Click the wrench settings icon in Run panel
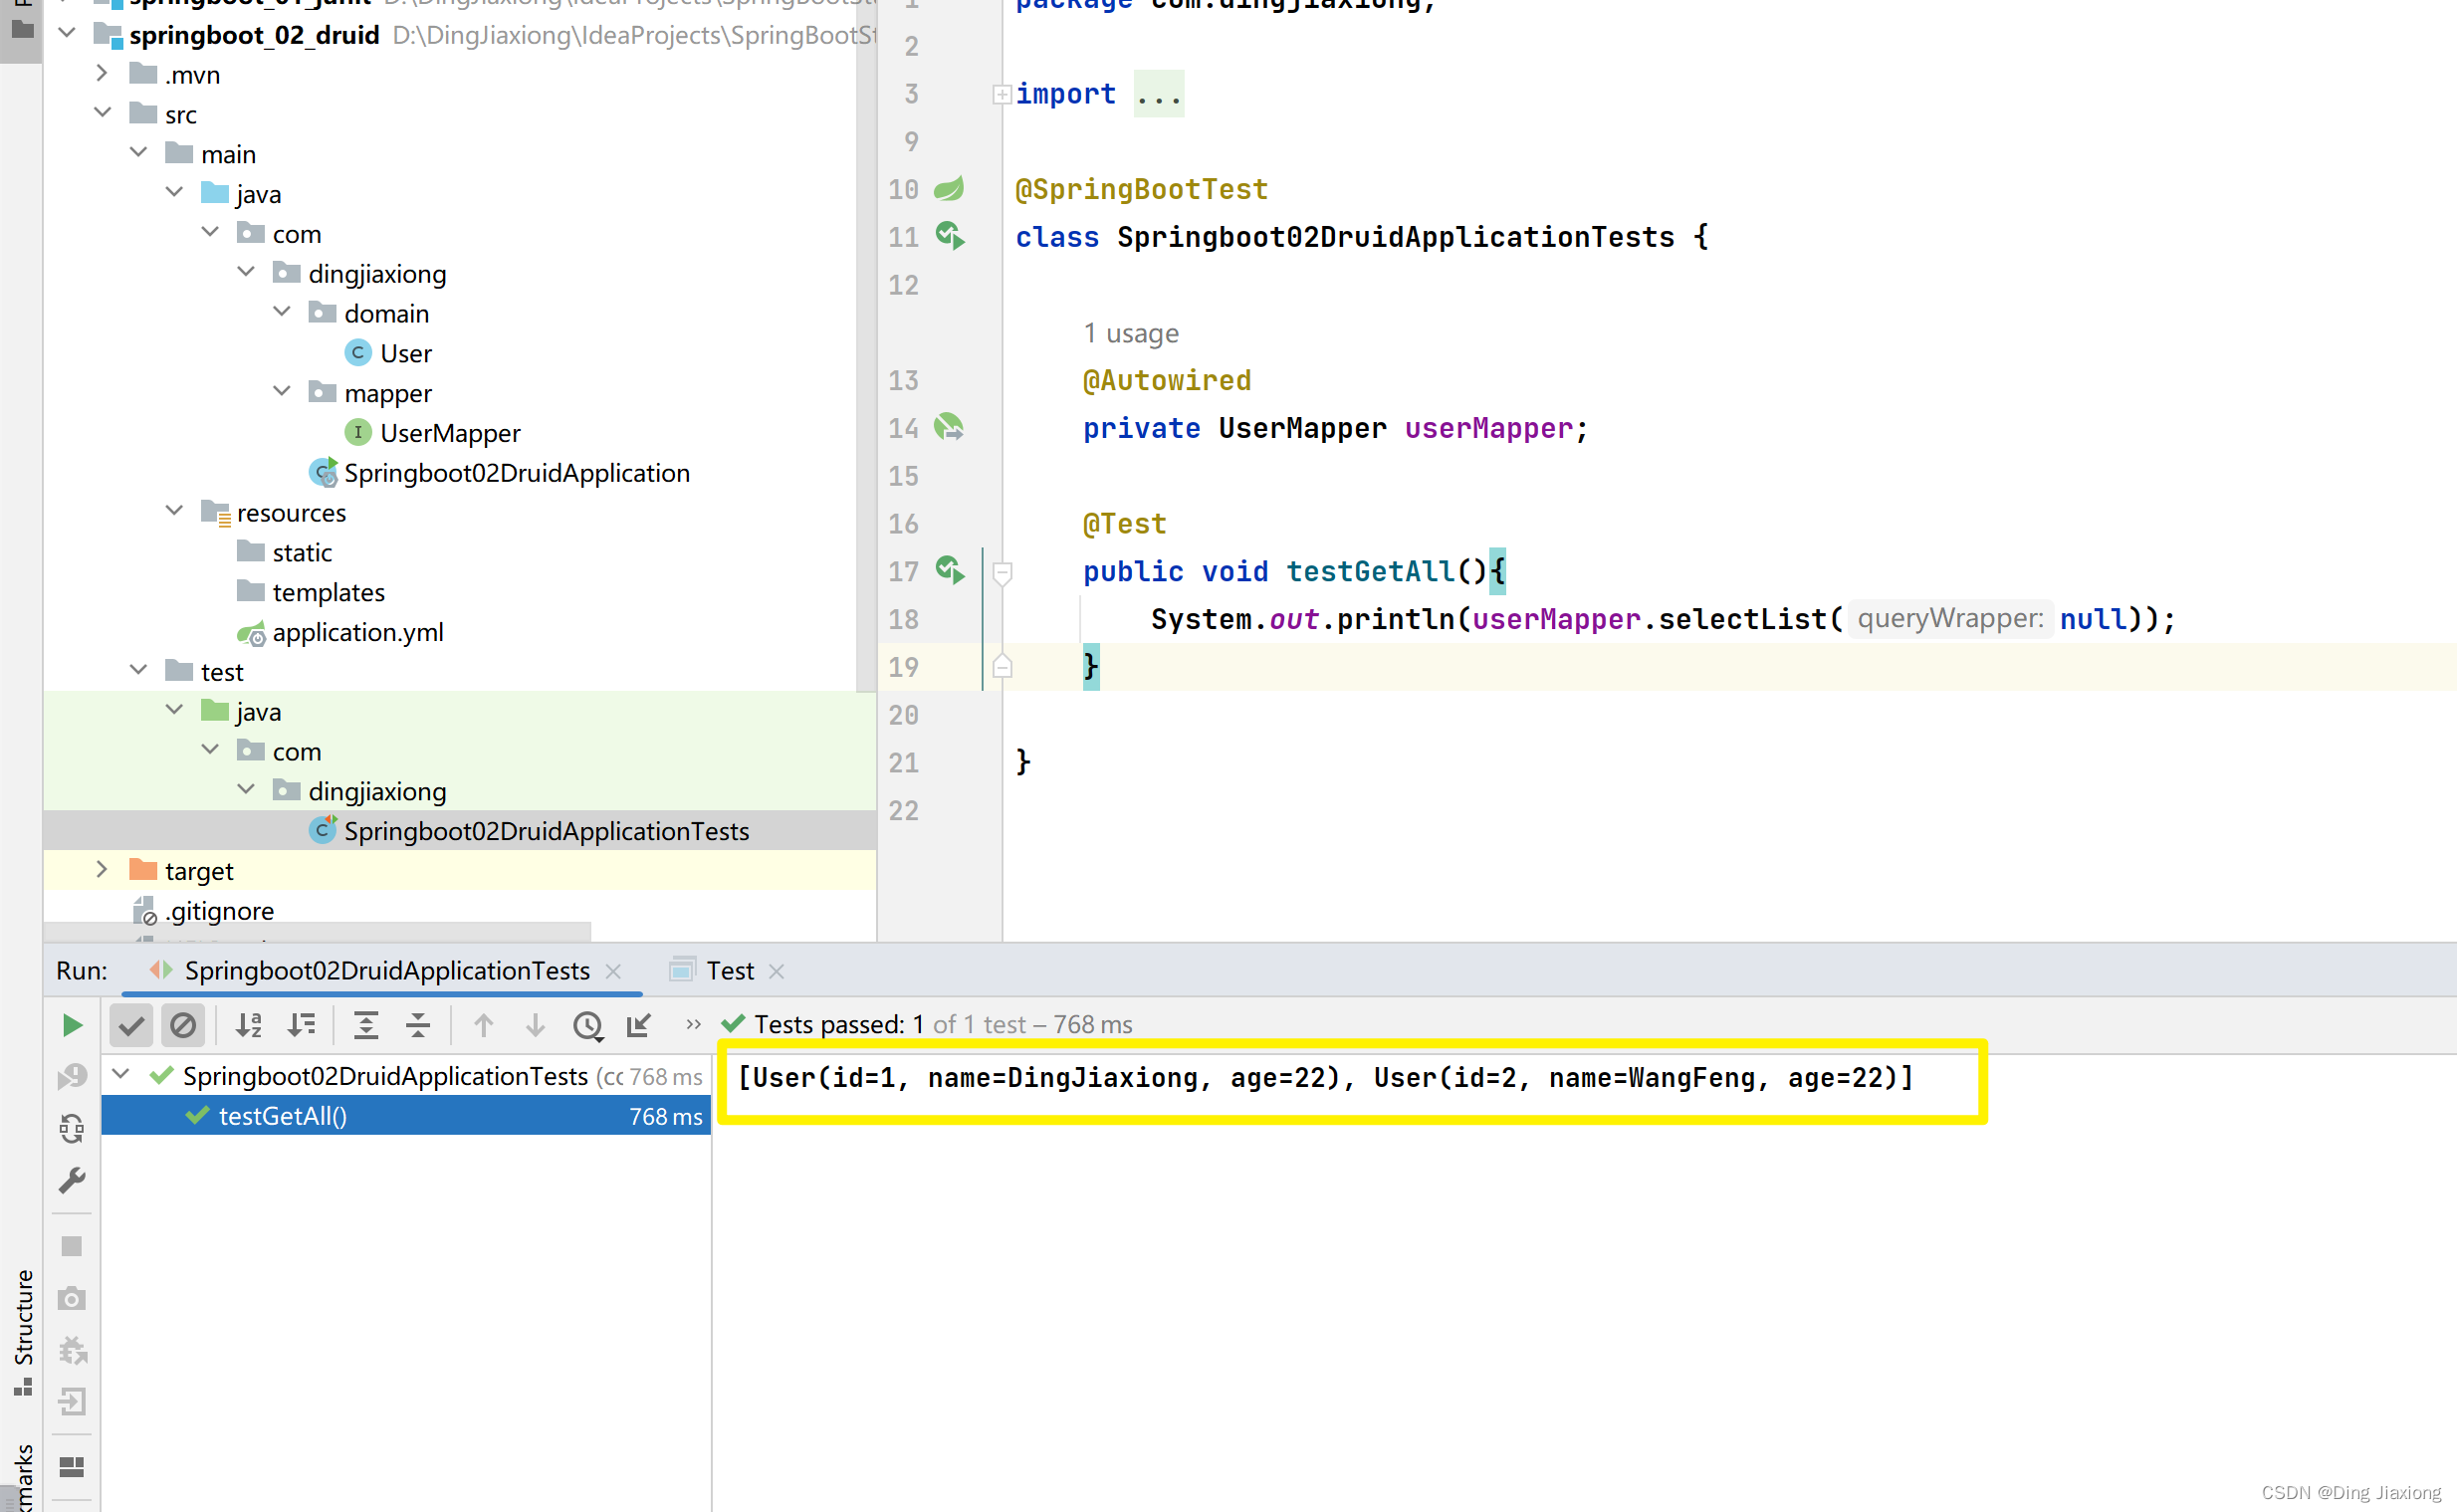This screenshot has height=1512, width=2457. (72, 1181)
